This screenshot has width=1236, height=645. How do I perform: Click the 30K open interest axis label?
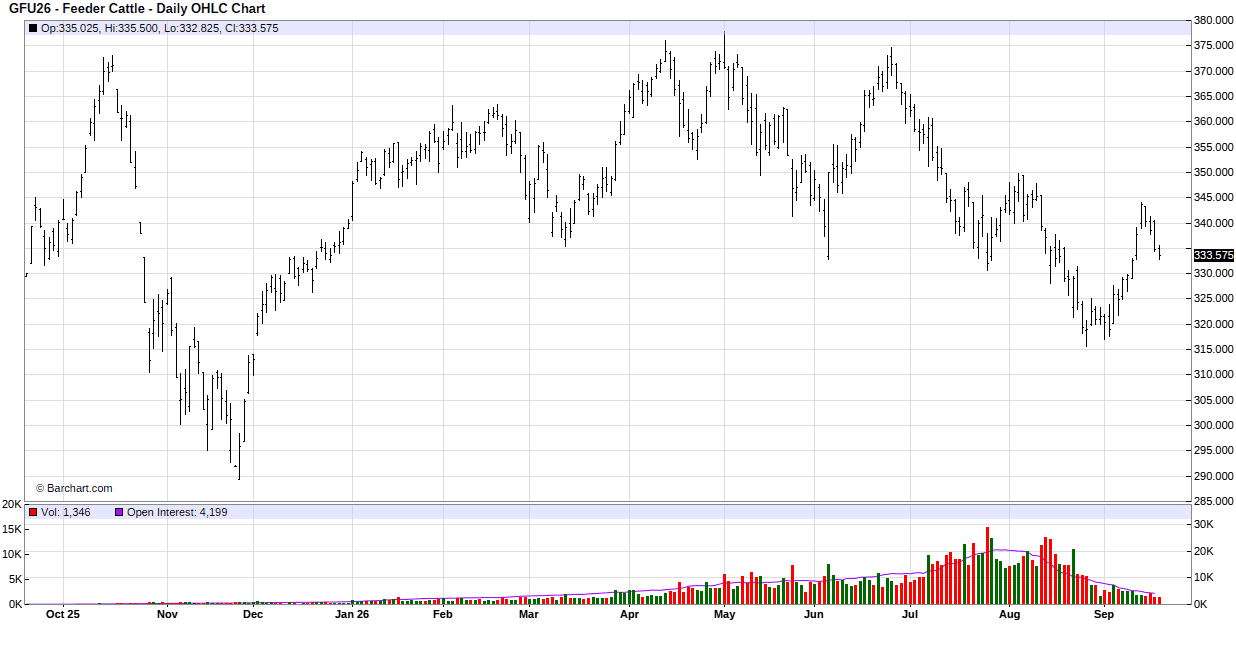[x=1204, y=524]
